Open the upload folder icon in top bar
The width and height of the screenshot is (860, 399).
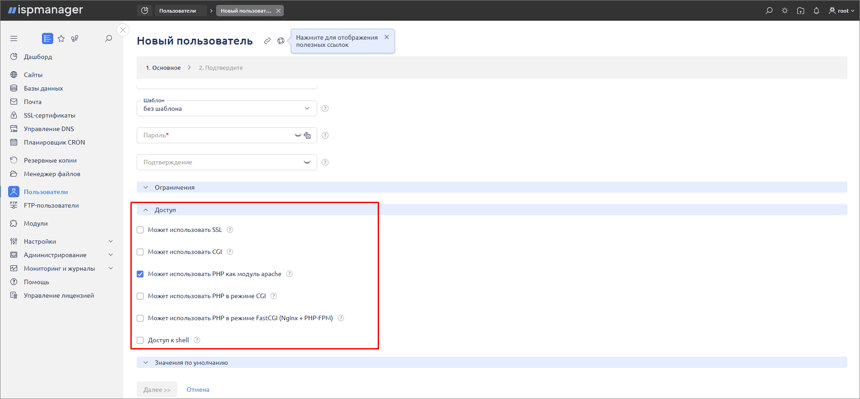[x=801, y=10]
